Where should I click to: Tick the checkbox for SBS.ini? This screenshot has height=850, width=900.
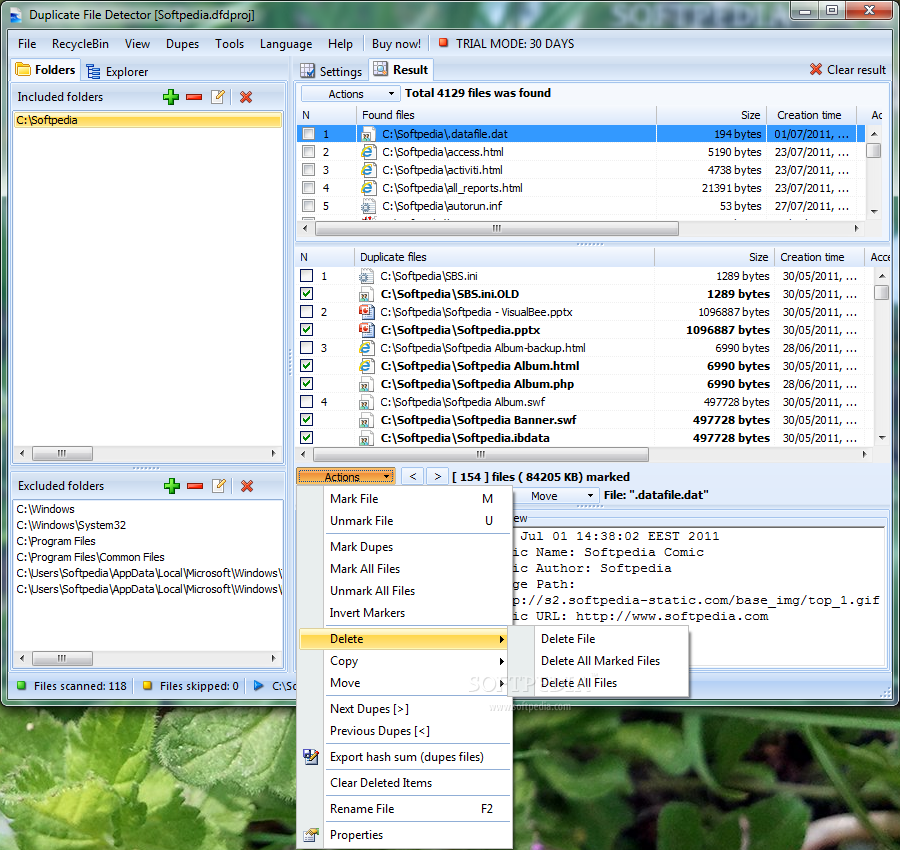pos(307,275)
